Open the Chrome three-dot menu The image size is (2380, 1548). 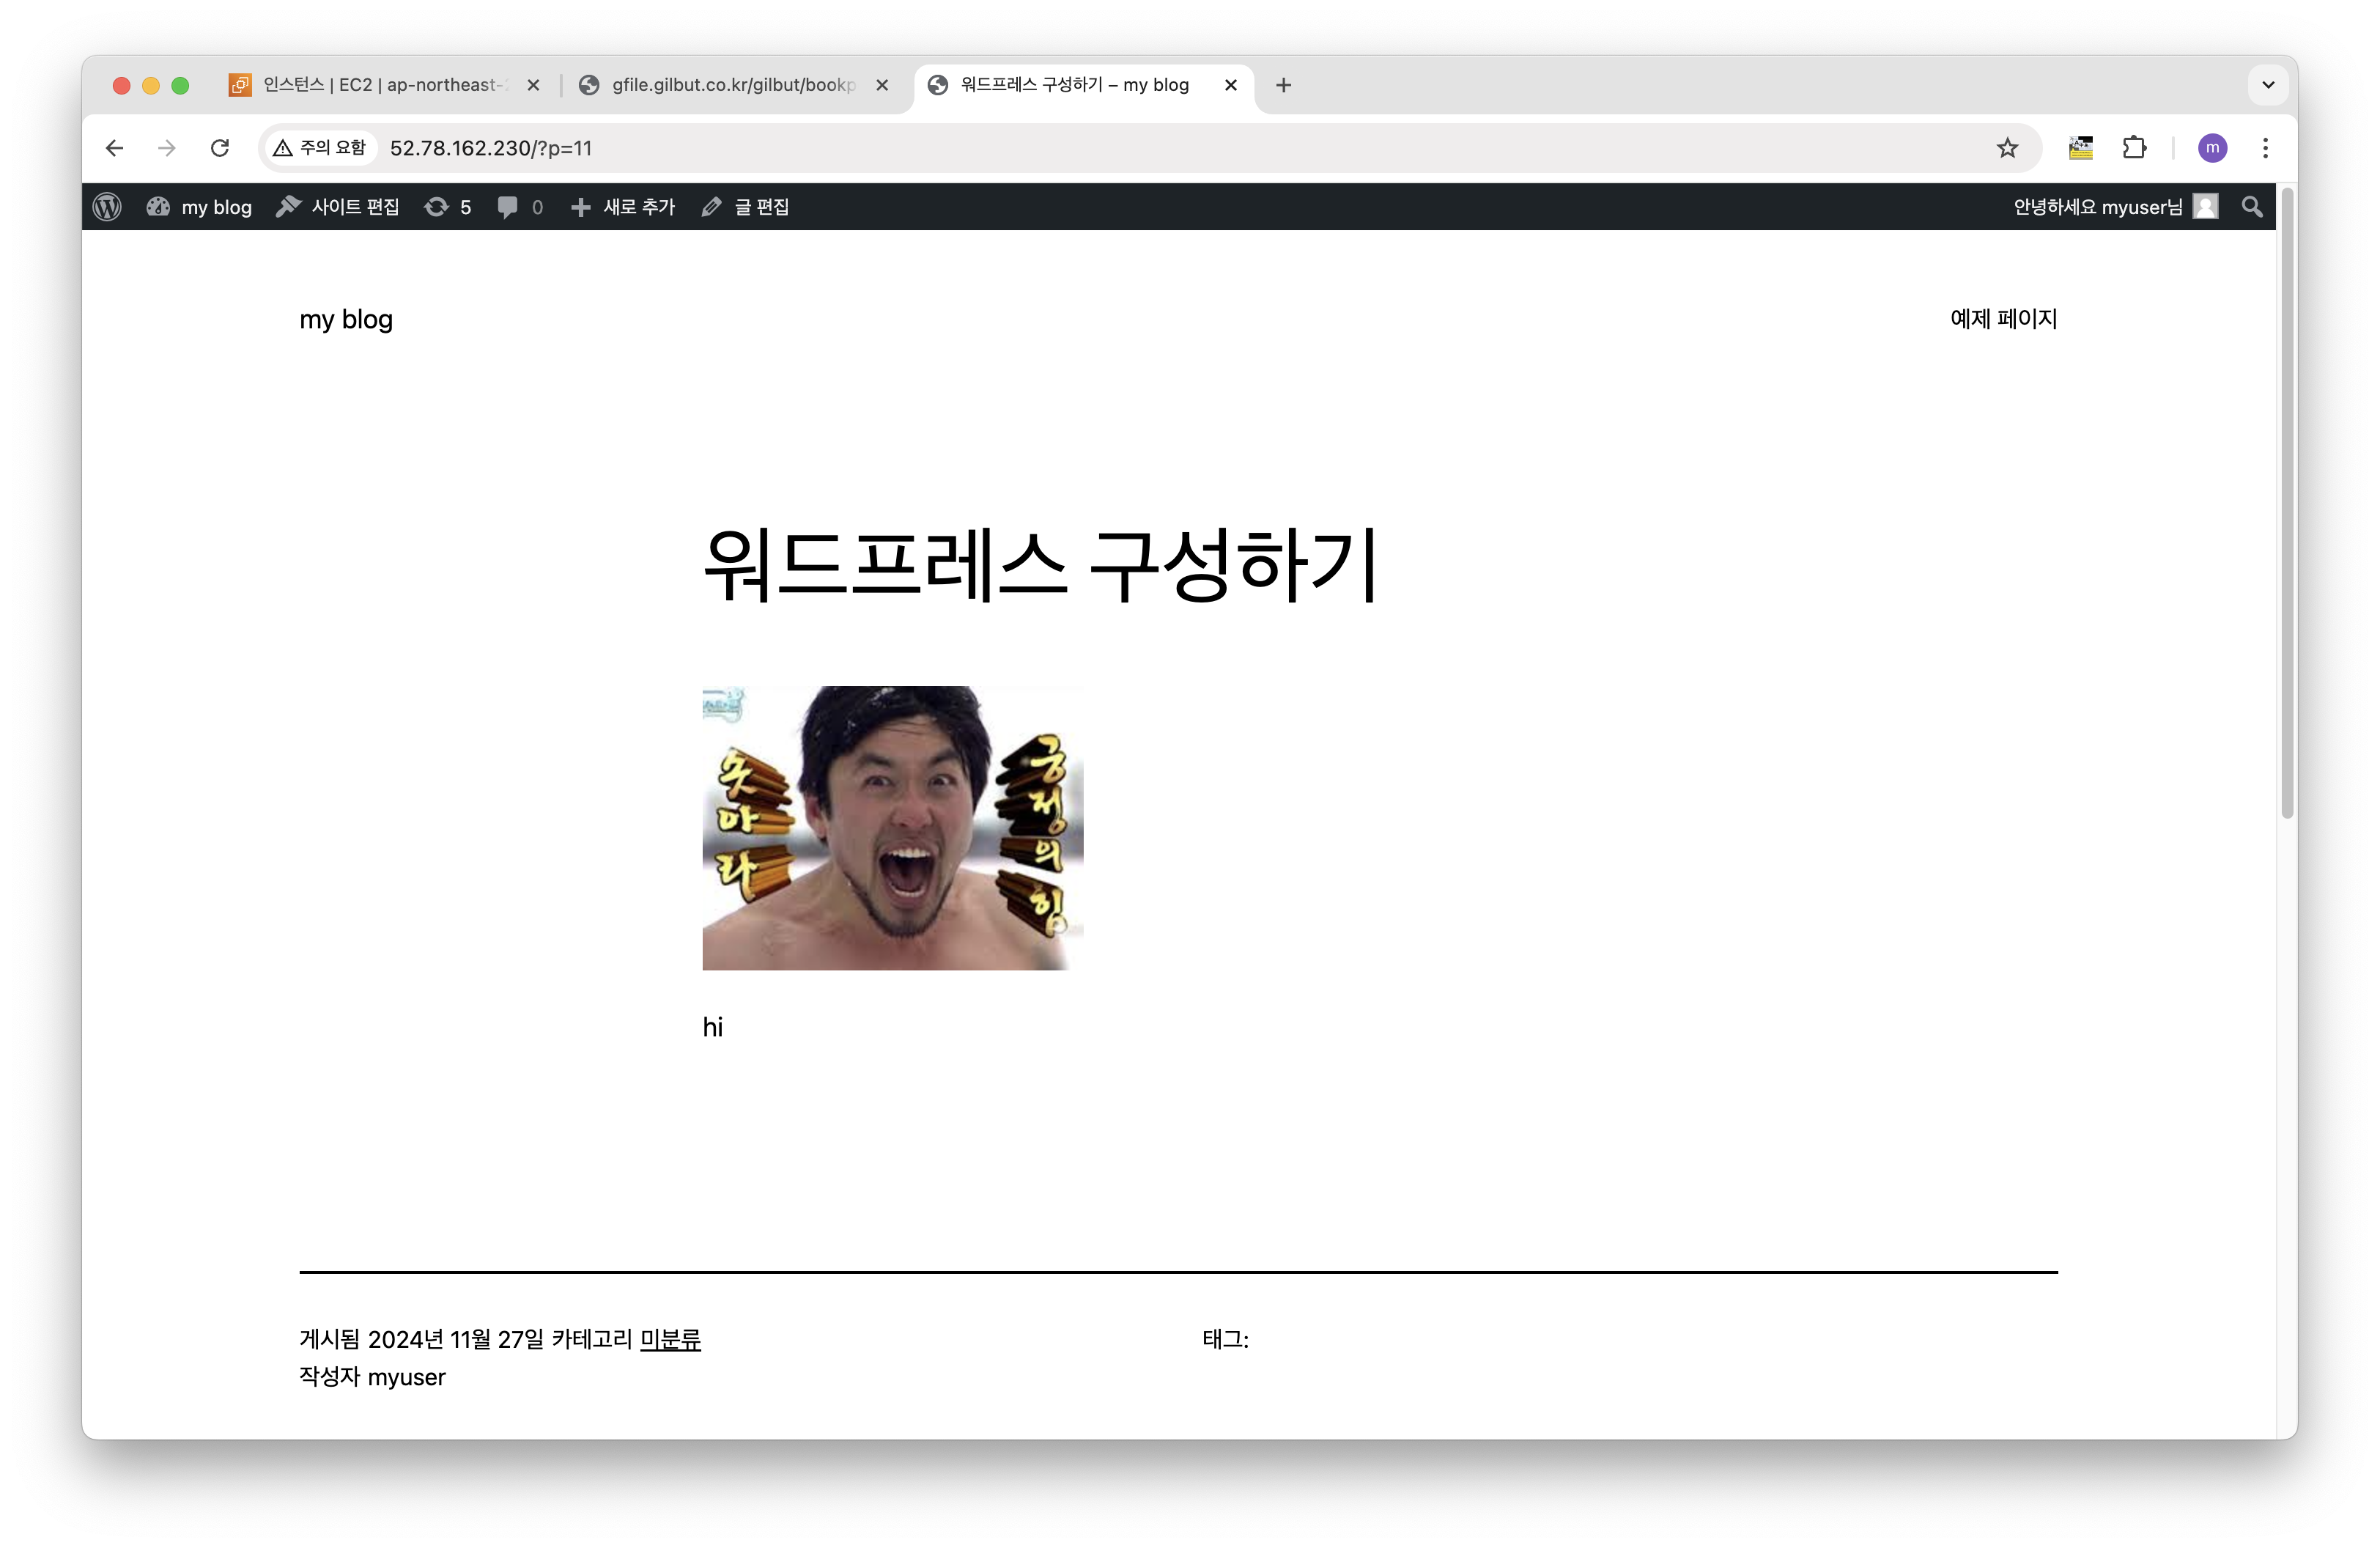pos(2265,148)
